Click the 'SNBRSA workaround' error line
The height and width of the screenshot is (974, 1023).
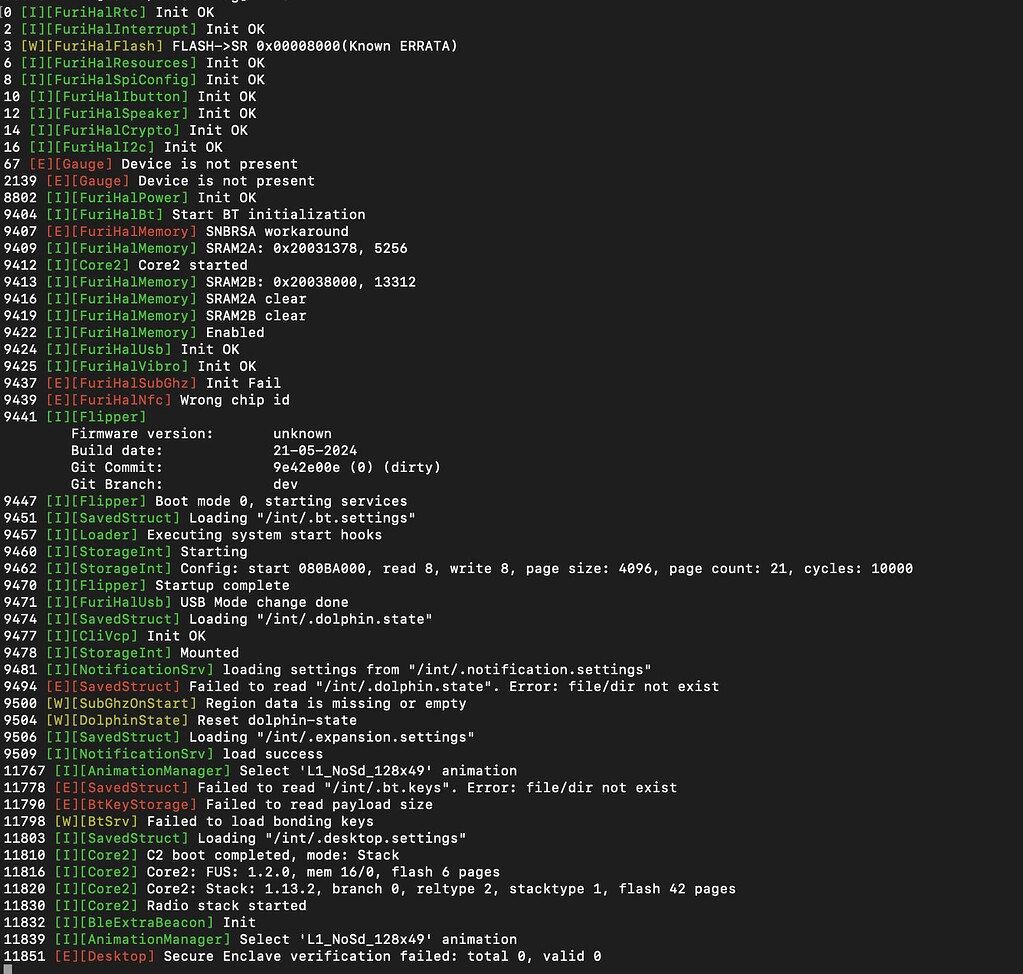277,232
